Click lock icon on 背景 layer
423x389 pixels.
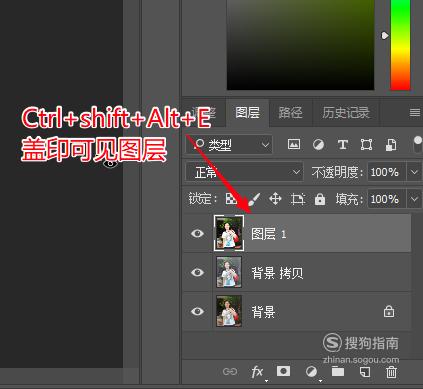[389, 311]
